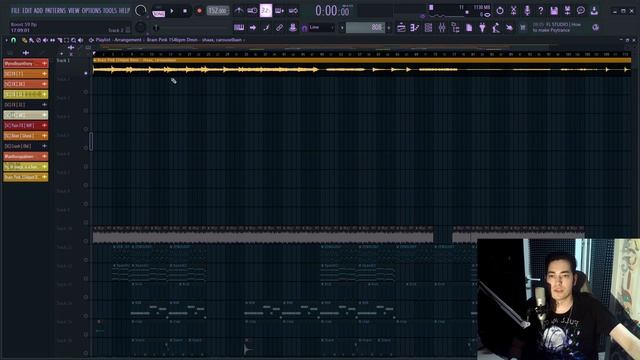The image size is (640, 360).
Task: Select the Bran Pink Cripple audio clip on Track 1
Action: [x=362, y=67]
